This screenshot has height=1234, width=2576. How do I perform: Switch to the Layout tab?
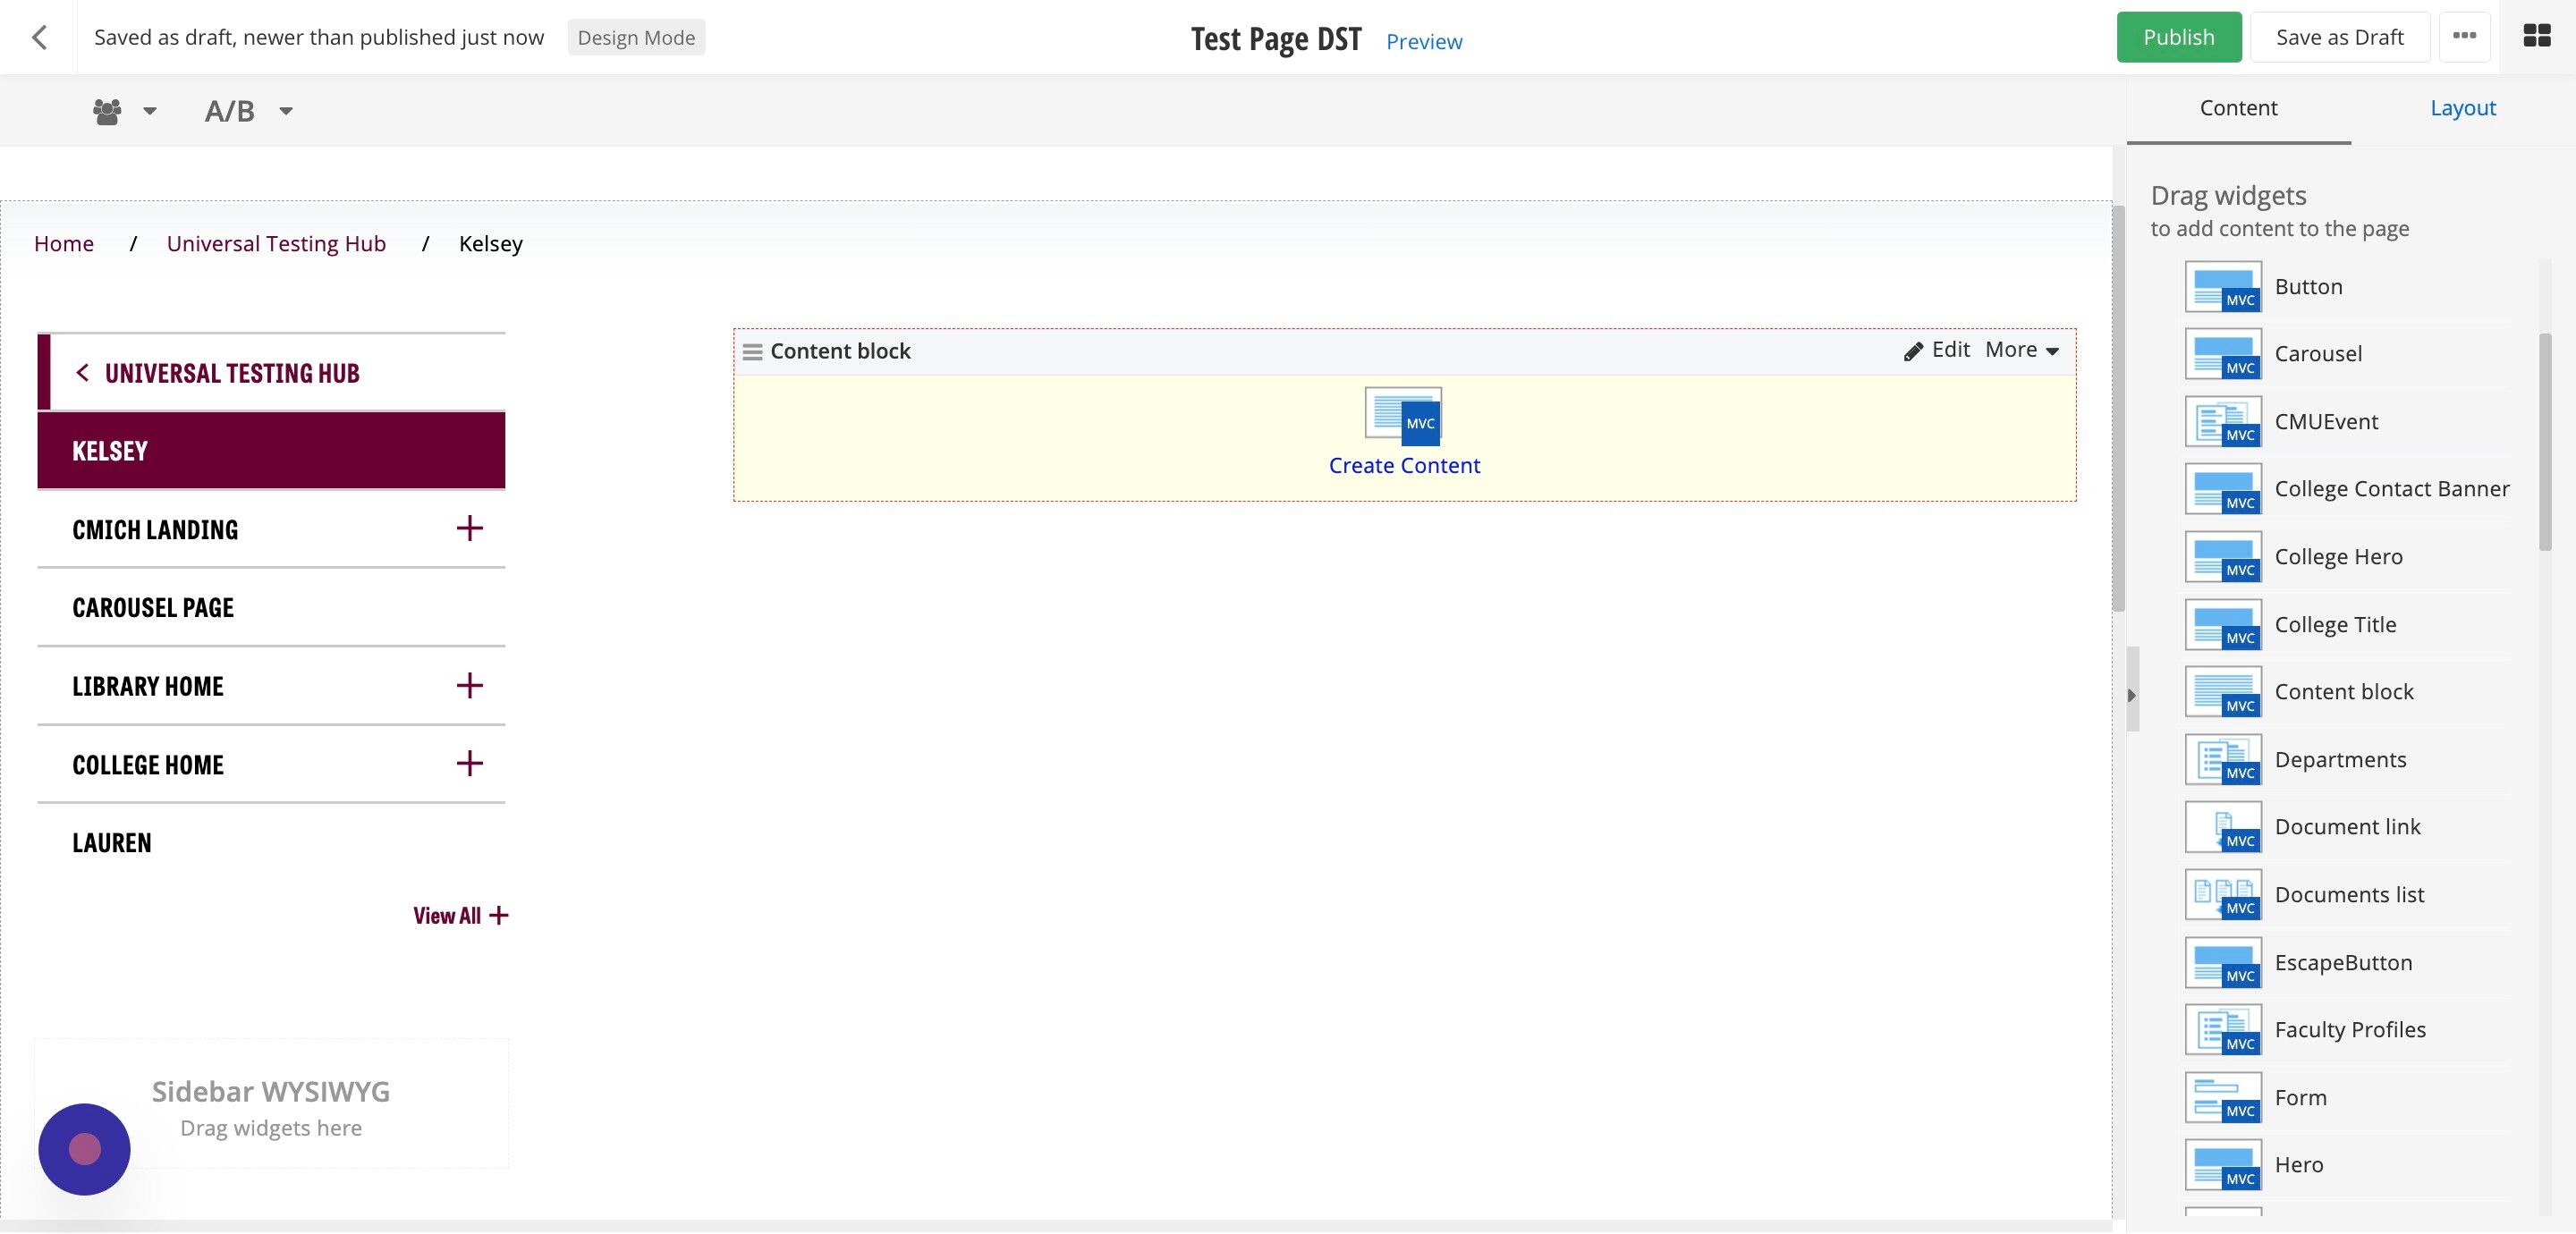click(x=2462, y=107)
